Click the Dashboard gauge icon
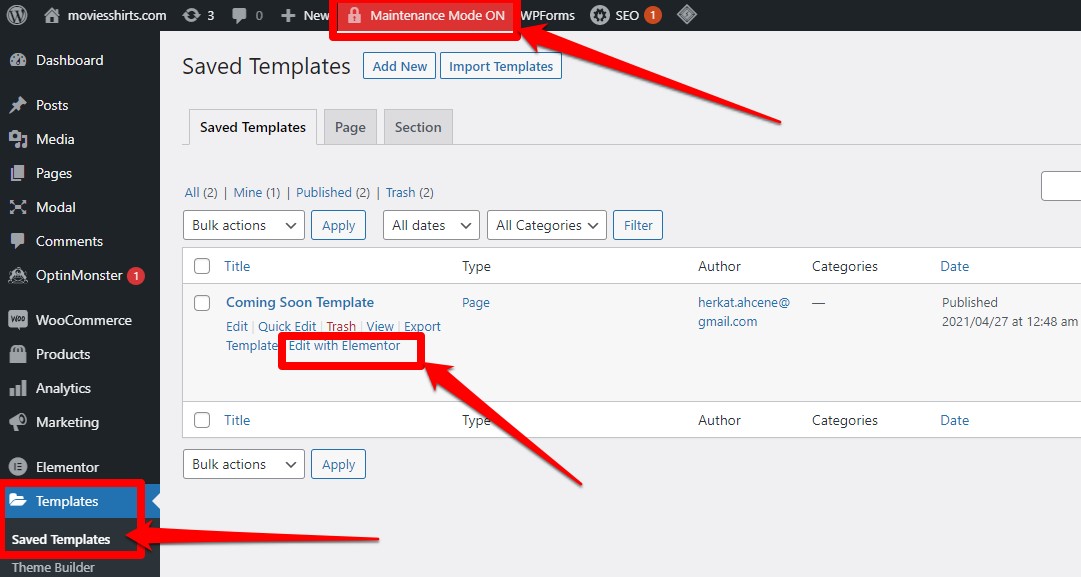 18,60
